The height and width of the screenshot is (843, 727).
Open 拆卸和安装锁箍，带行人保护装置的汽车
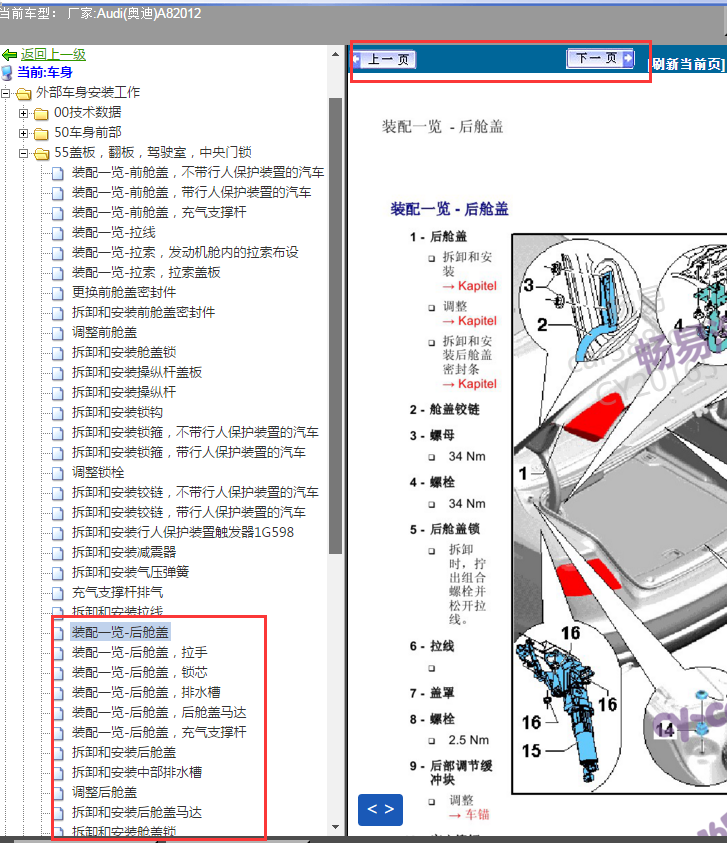pos(189,452)
